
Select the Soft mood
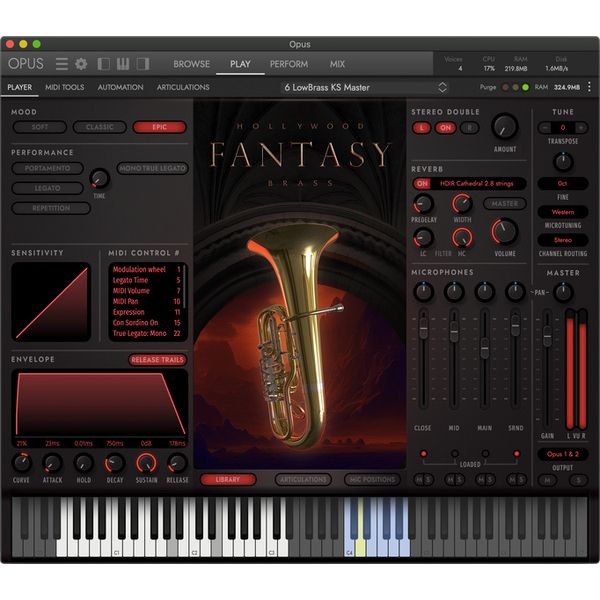(x=40, y=127)
